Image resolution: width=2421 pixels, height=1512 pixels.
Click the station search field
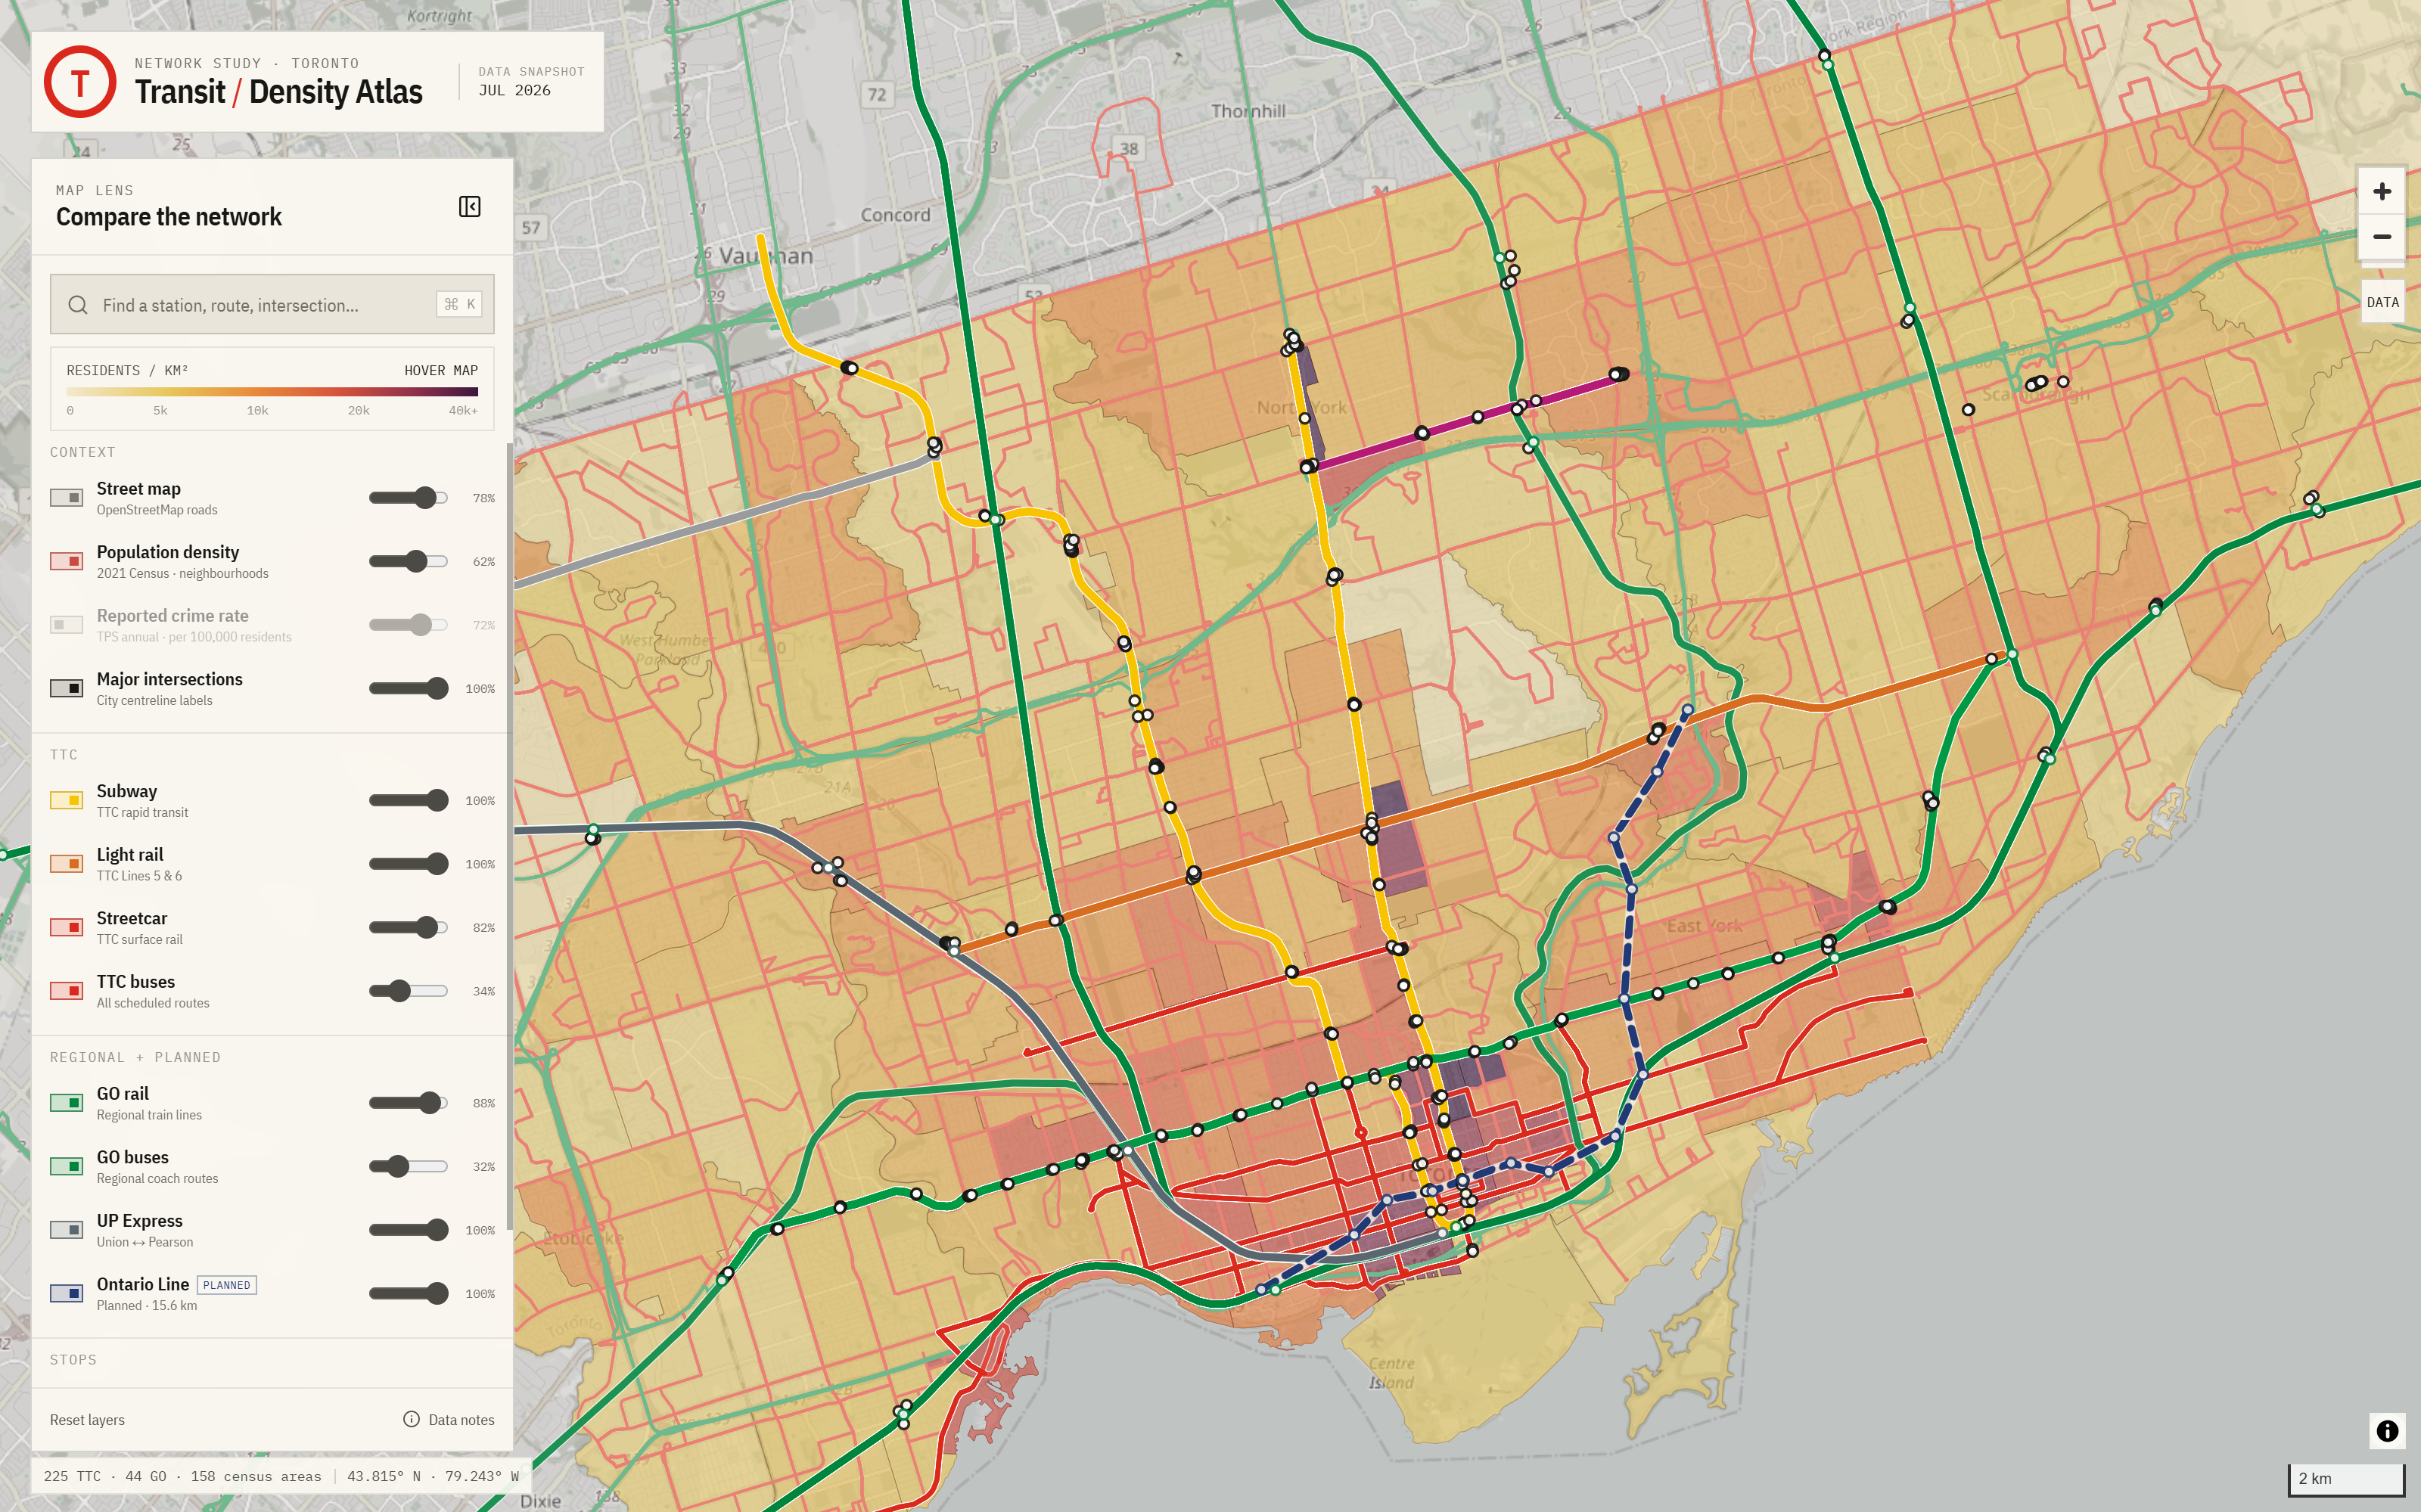tap(272, 304)
